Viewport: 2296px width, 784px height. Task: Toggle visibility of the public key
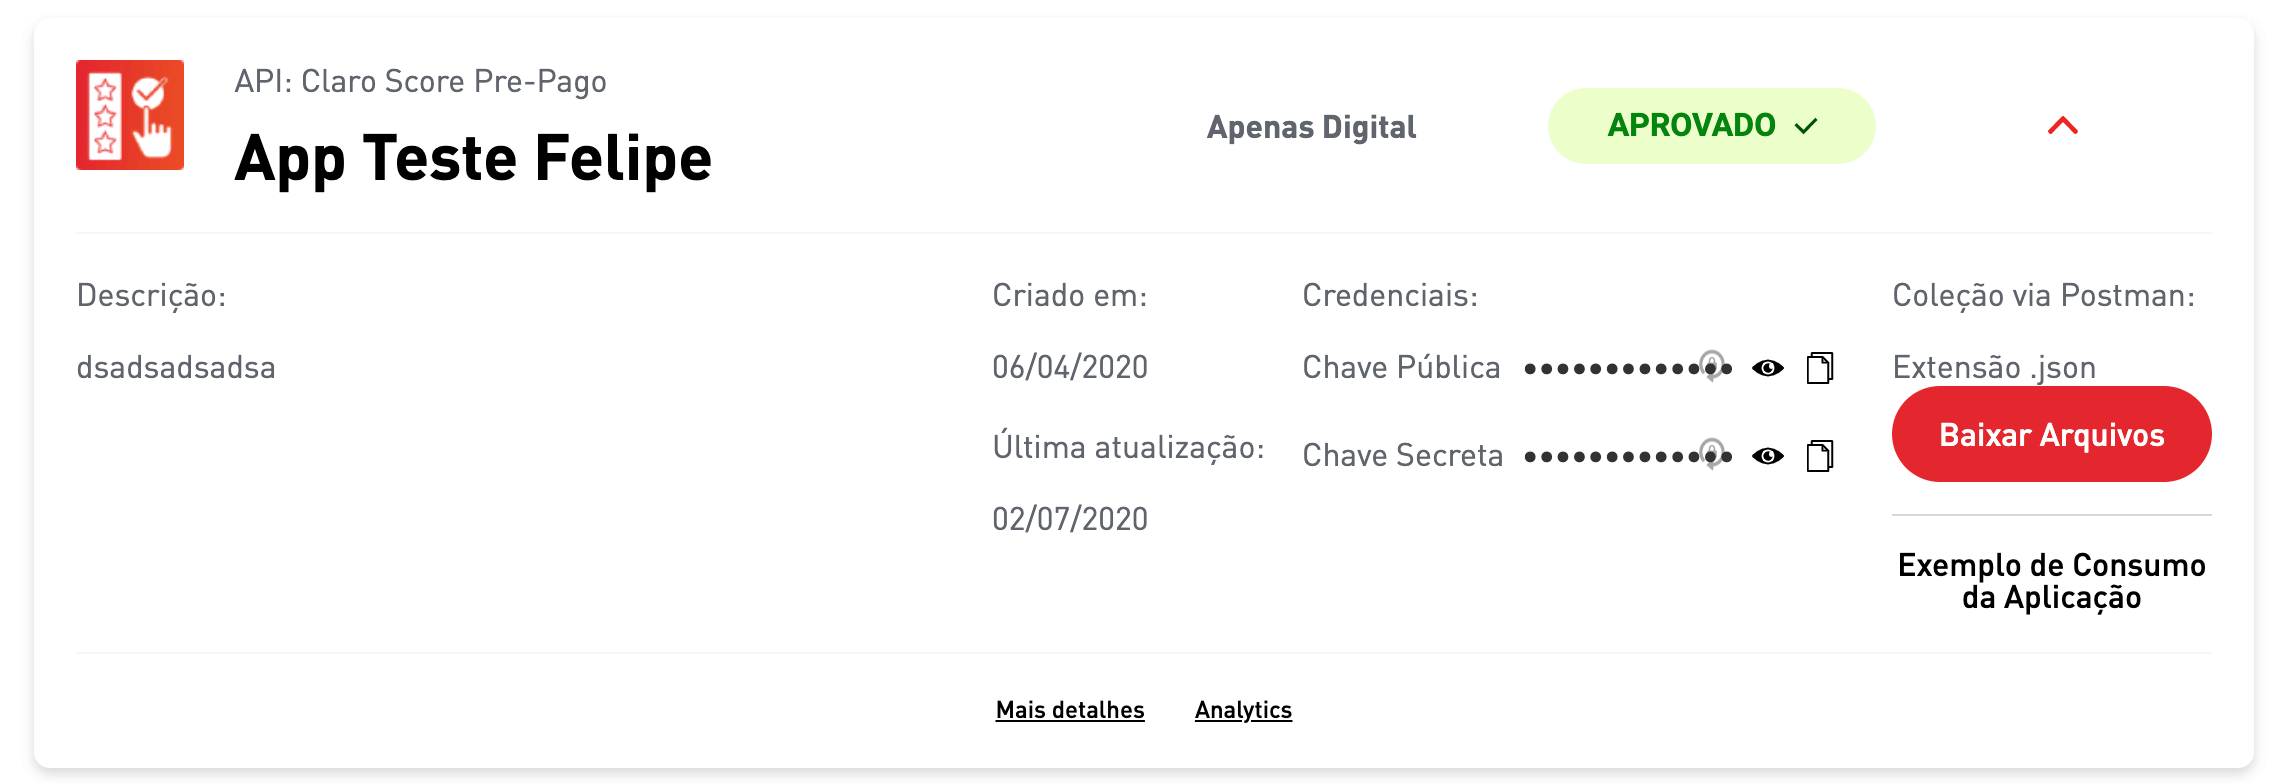(1766, 367)
